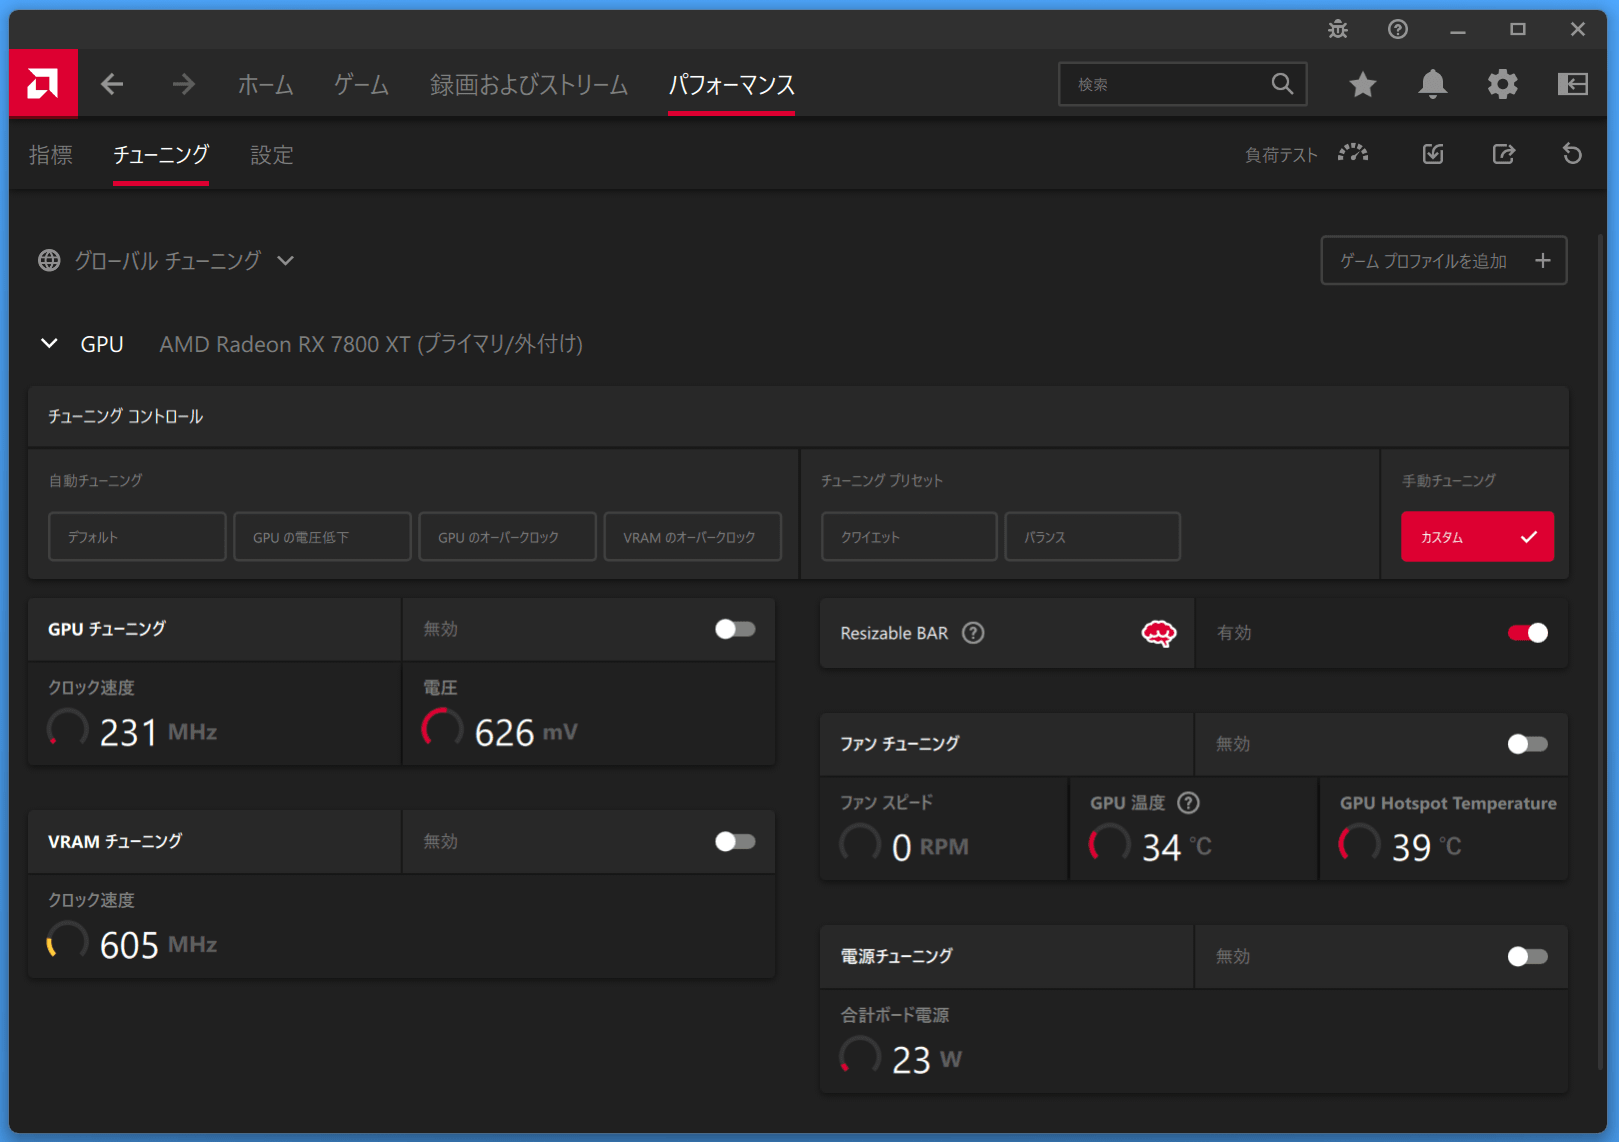Screen dimensions: 1619x1142
Task: Open the ホーム tab
Action: [266, 85]
